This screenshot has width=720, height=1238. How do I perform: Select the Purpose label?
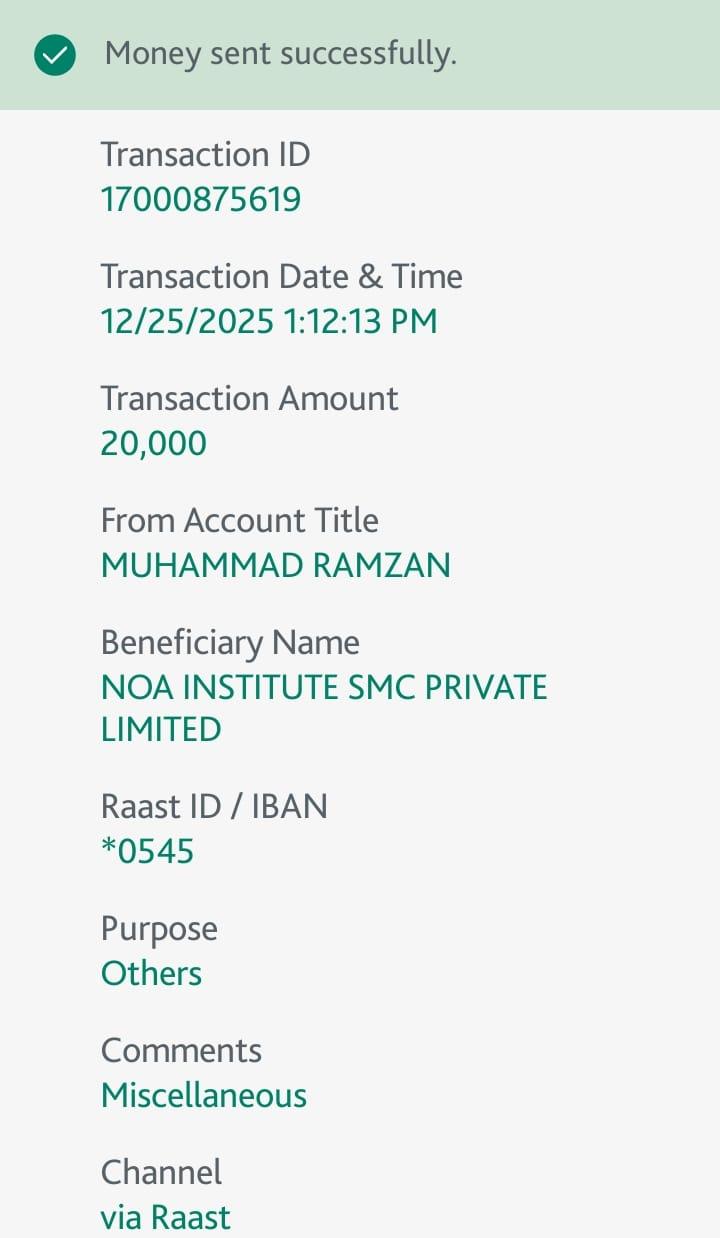point(159,929)
